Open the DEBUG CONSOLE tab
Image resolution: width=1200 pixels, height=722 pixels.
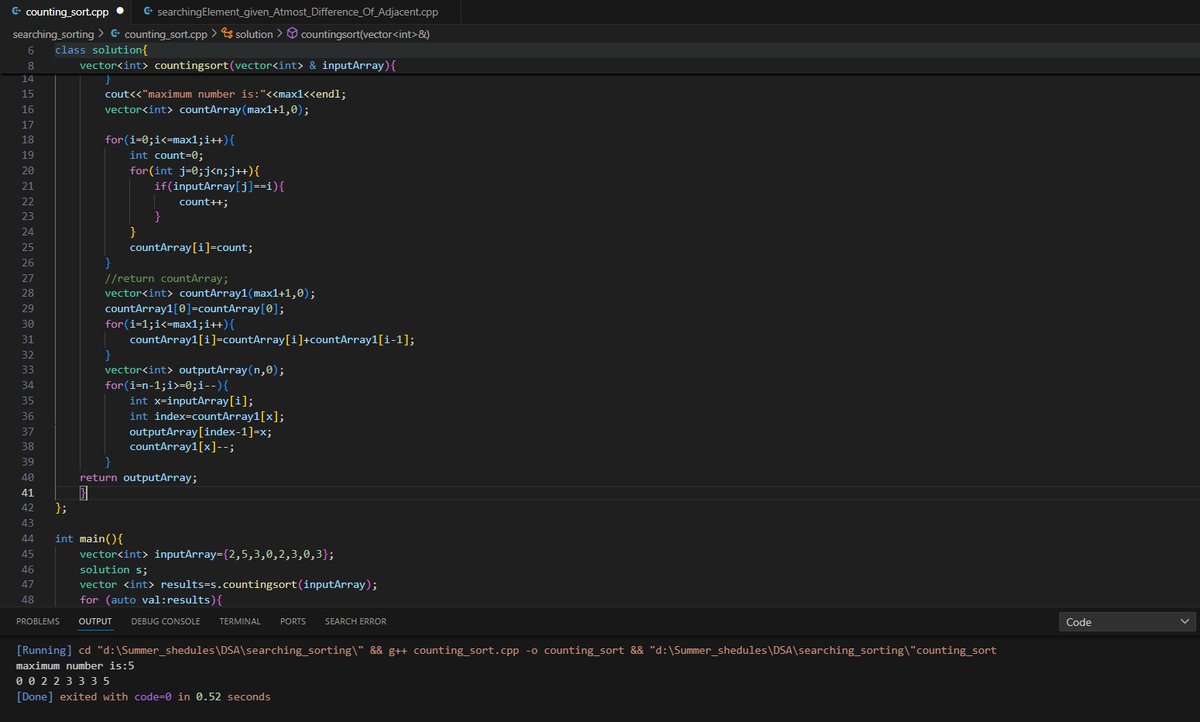click(x=166, y=621)
